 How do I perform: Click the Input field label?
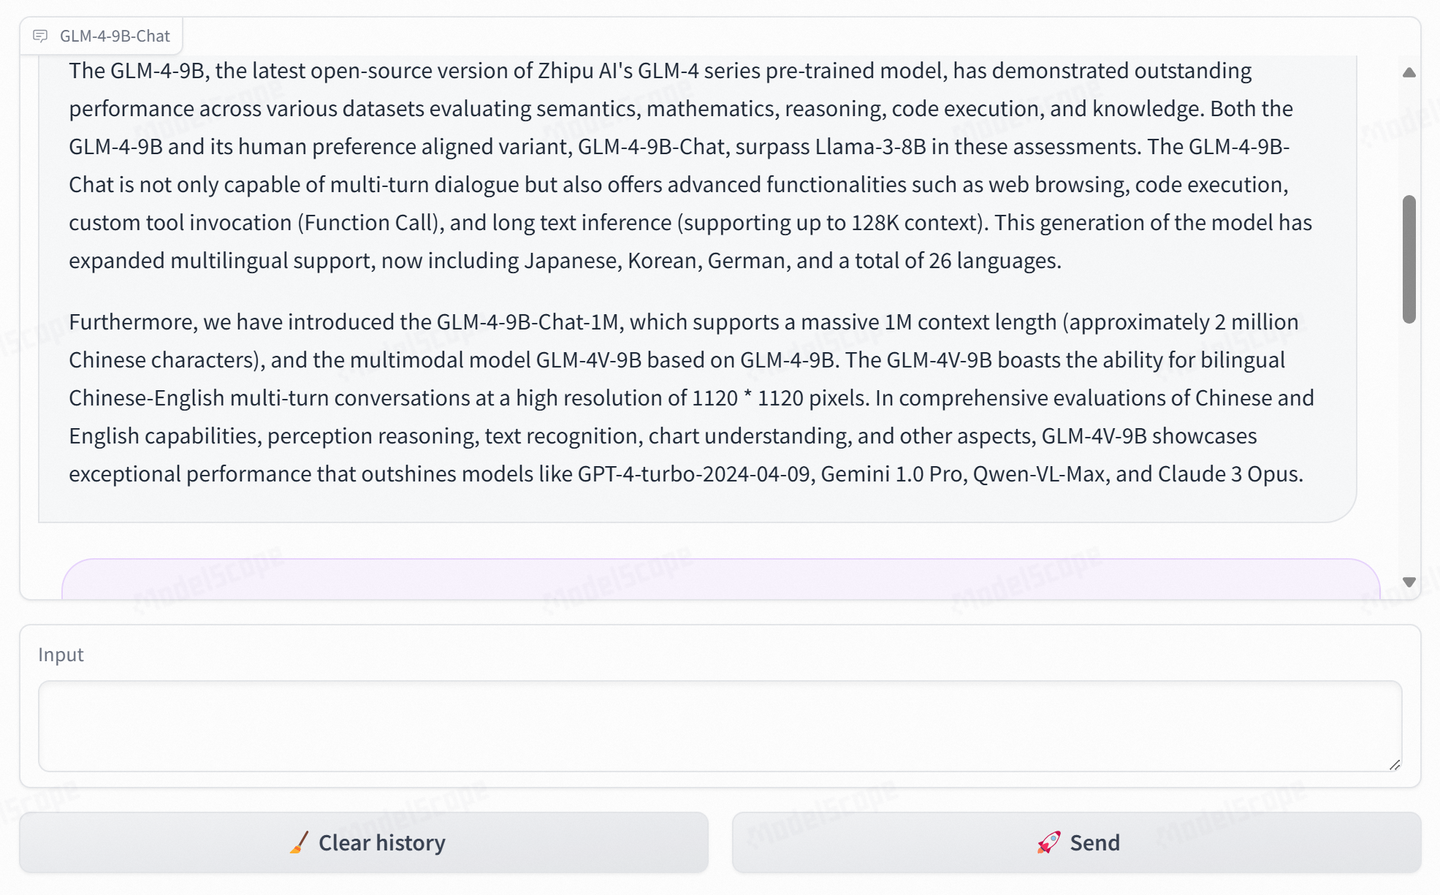[x=60, y=654]
